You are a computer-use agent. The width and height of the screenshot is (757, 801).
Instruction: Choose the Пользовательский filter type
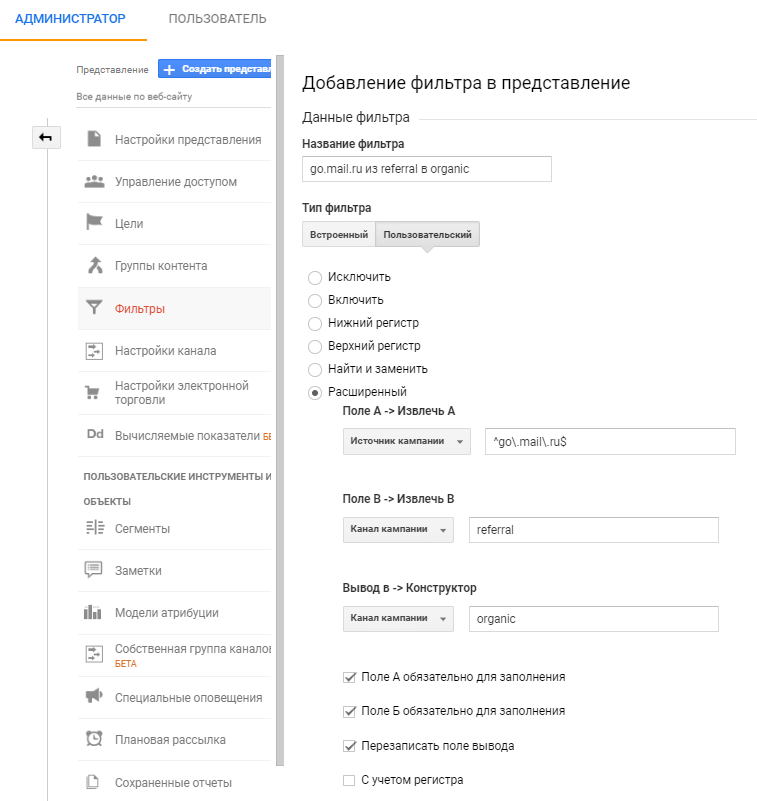(x=428, y=234)
